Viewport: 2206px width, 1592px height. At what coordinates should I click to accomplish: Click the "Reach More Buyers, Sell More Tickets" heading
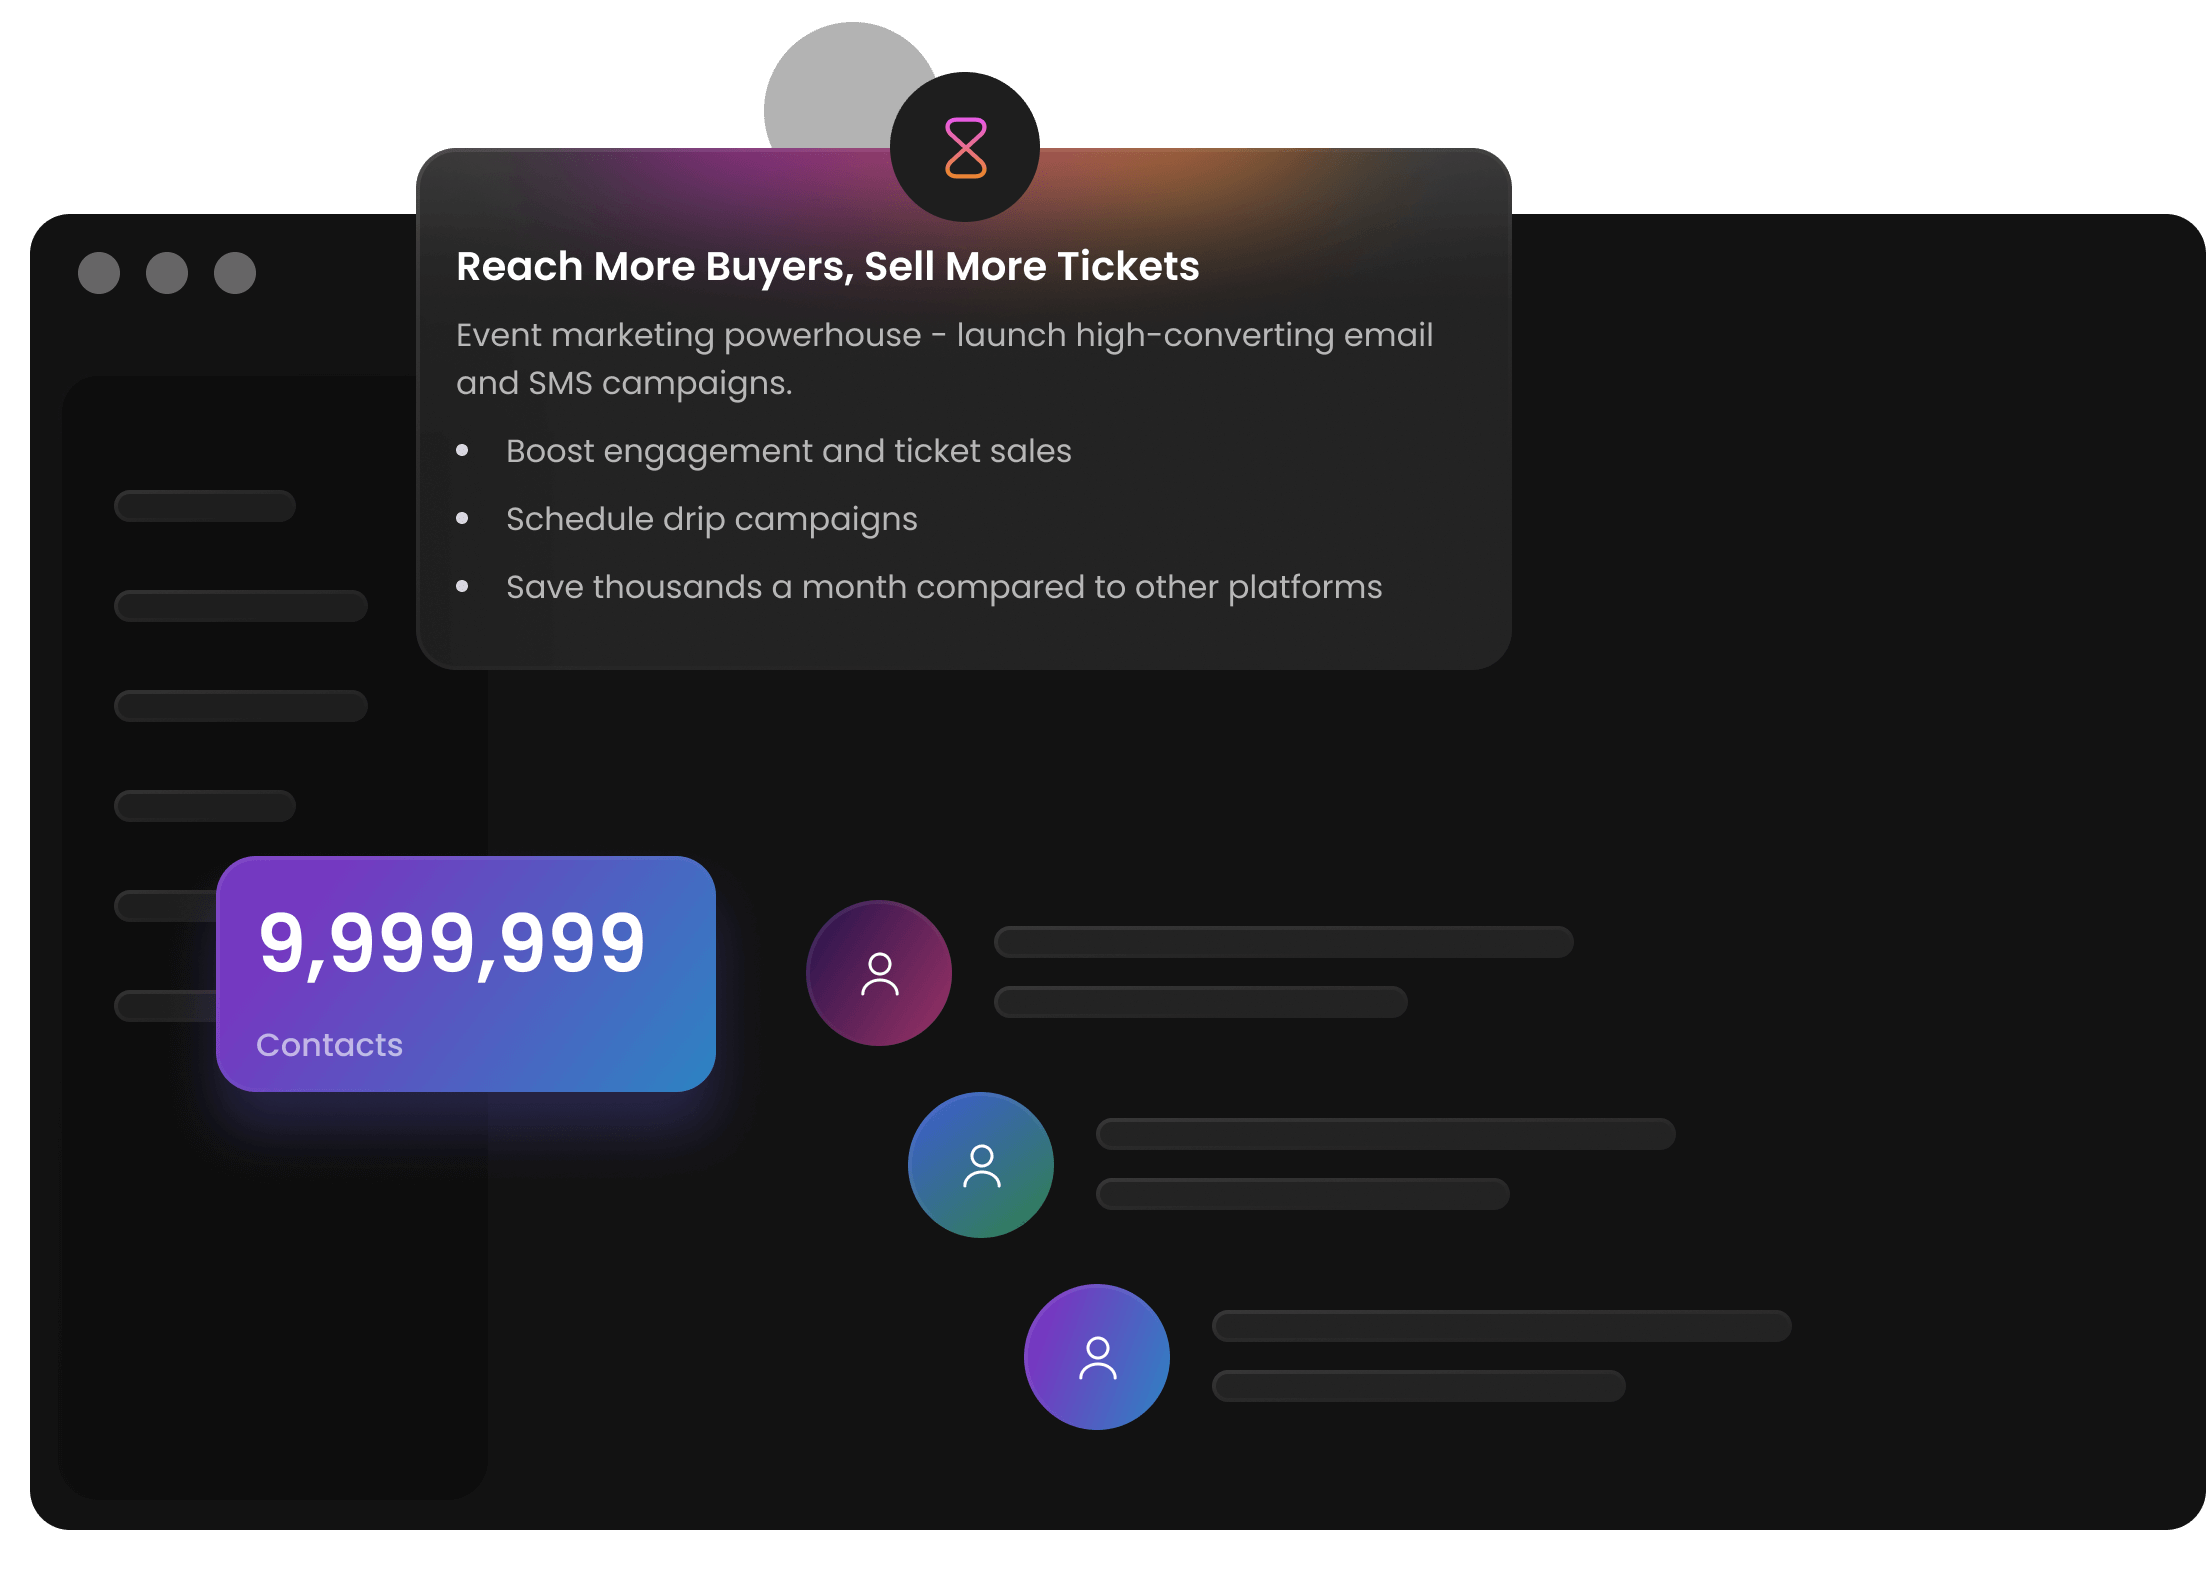(x=827, y=267)
